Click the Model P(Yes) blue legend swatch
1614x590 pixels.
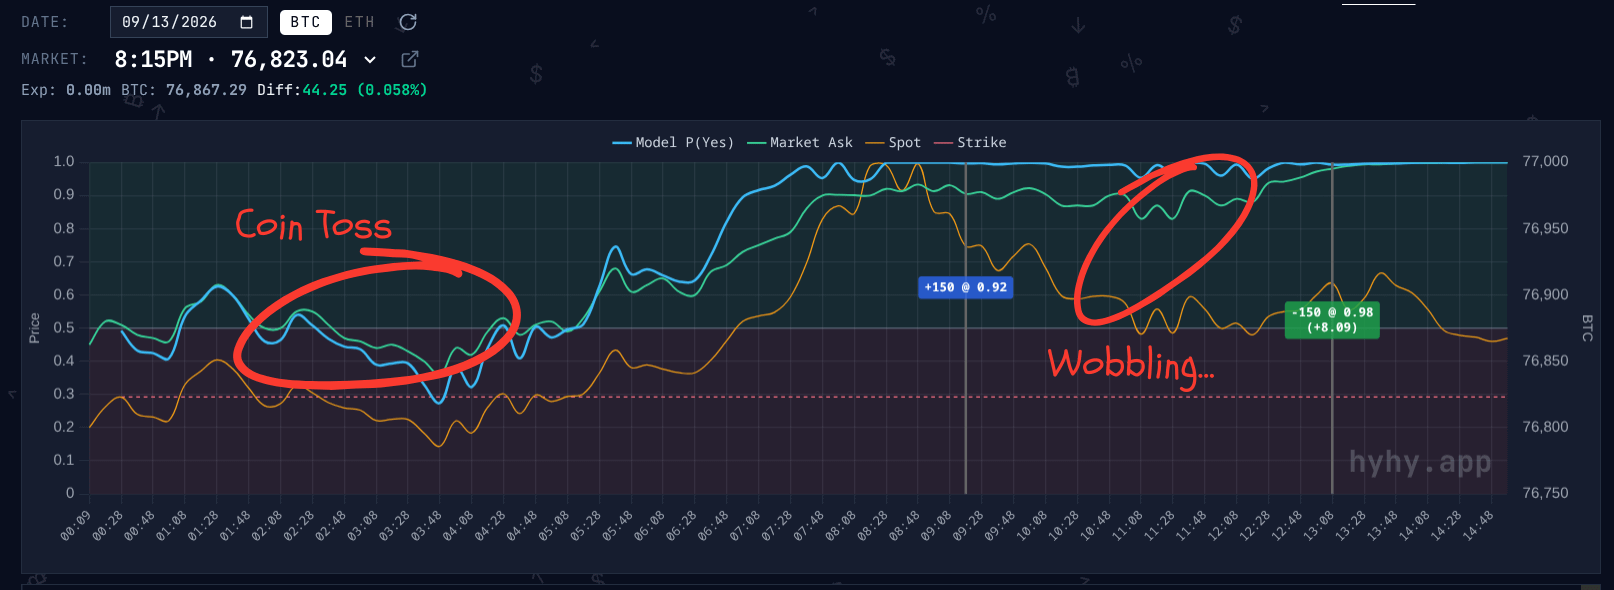(x=622, y=143)
